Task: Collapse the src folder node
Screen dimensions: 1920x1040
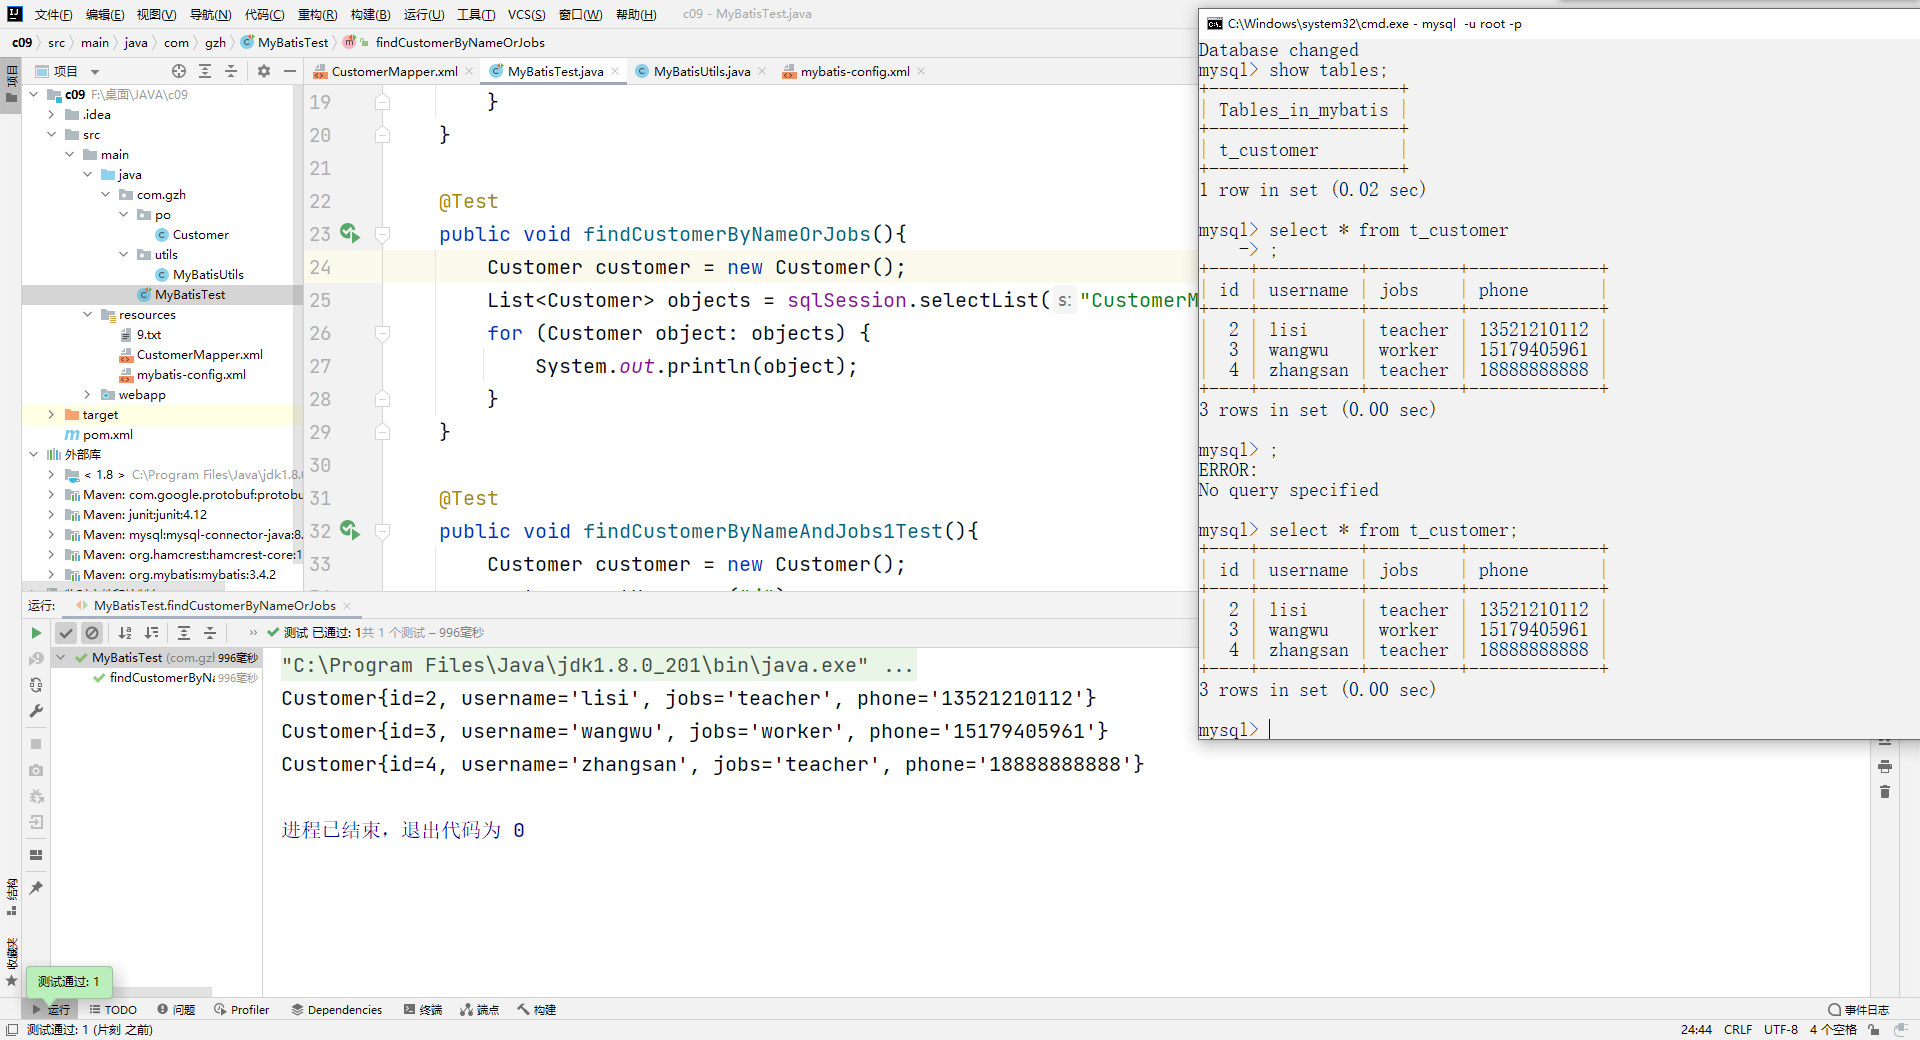Action: coord(52,135)
